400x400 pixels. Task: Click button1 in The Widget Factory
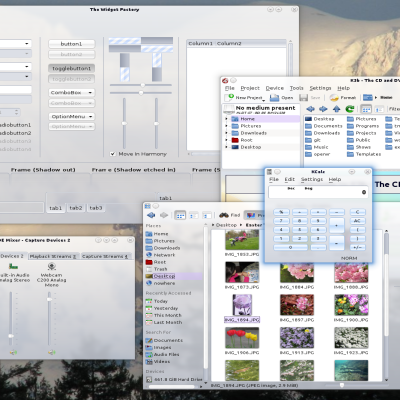71,44
